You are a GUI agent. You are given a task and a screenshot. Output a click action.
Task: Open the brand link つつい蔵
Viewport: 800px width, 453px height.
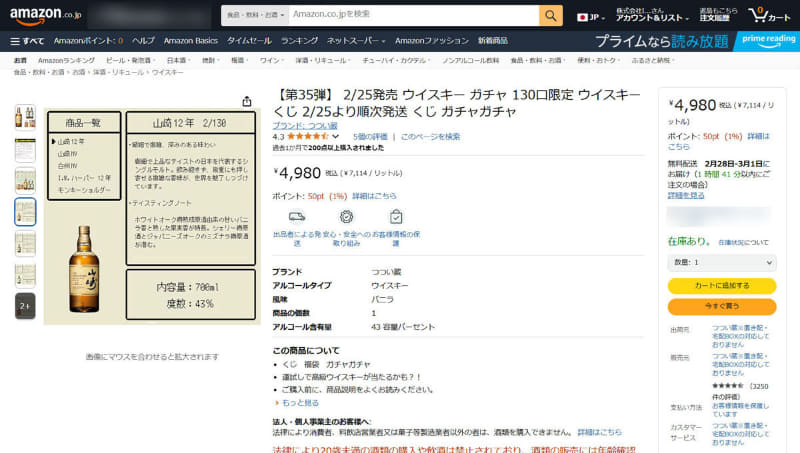coord(301,125)
